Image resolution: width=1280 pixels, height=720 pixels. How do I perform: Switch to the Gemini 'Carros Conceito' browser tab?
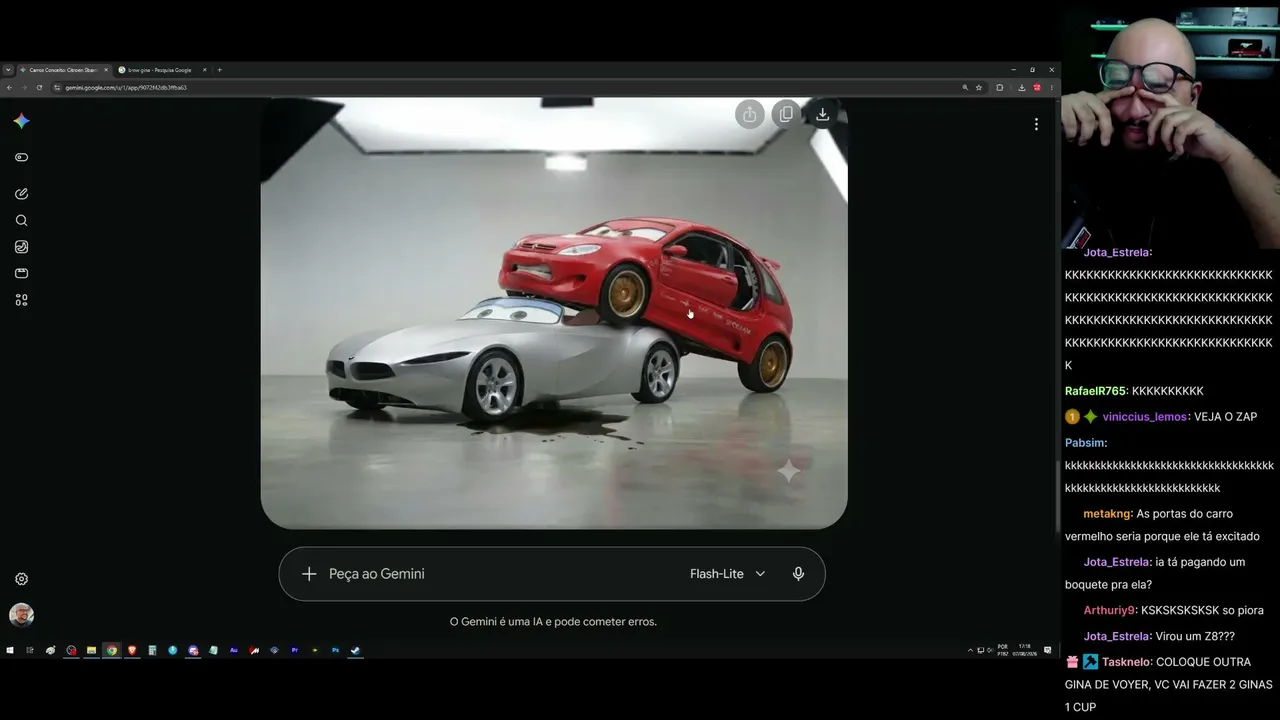(x=63, y=70)
